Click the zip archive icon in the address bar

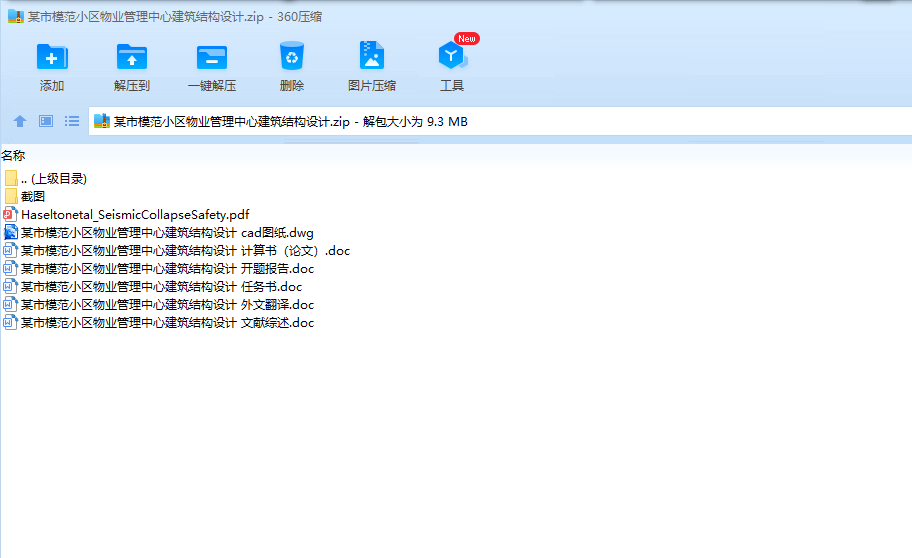tap(102, 121)
